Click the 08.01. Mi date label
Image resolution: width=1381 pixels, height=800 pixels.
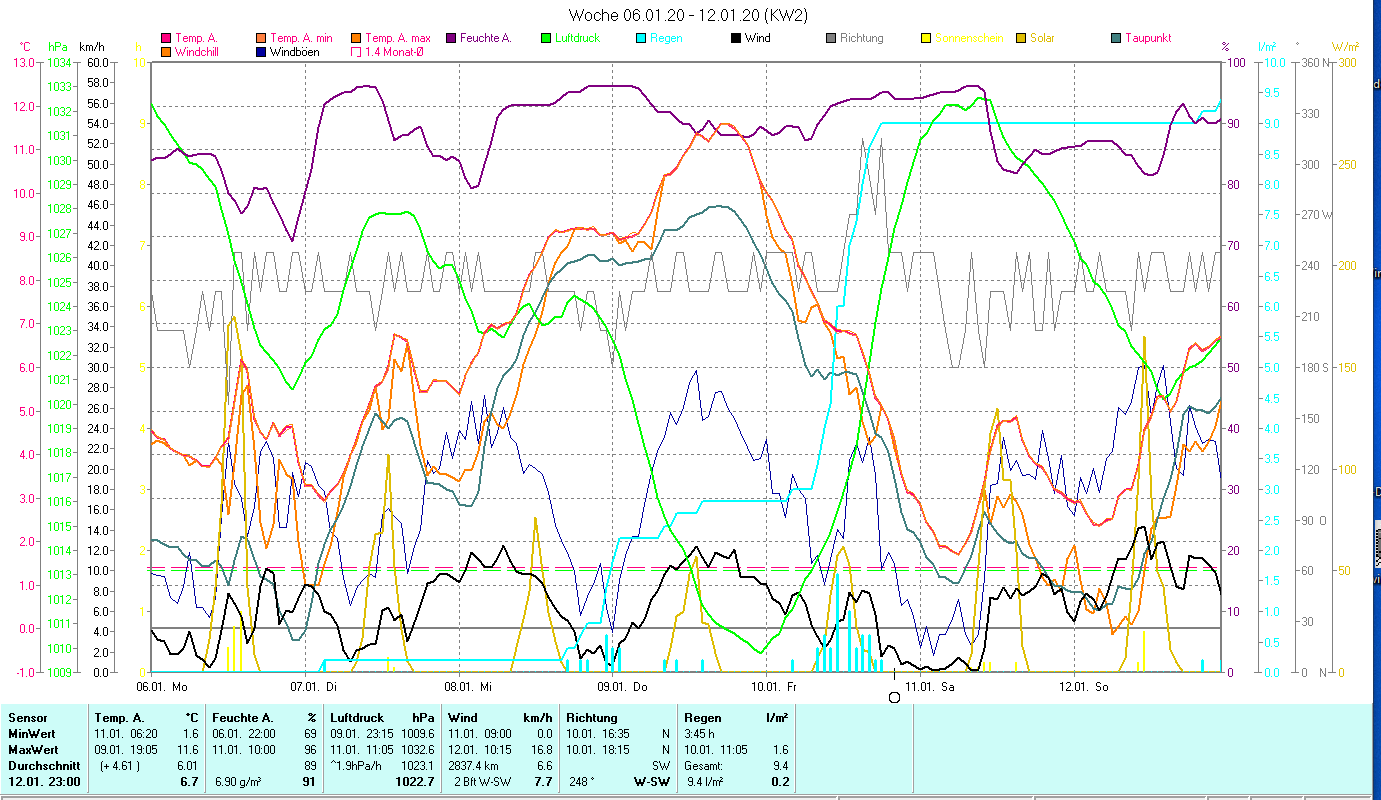point(468,687)
